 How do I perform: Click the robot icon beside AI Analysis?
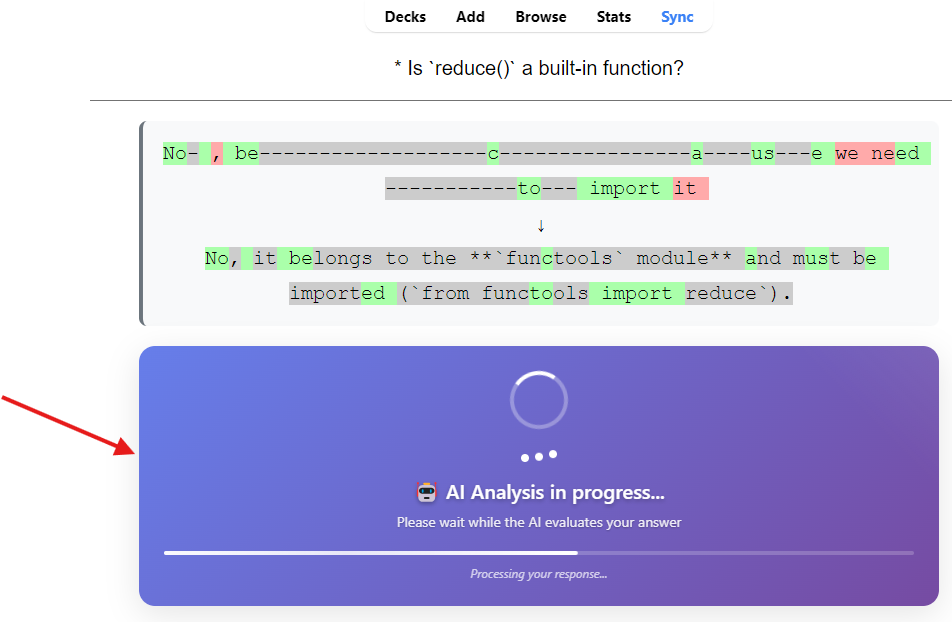(427, 493)
